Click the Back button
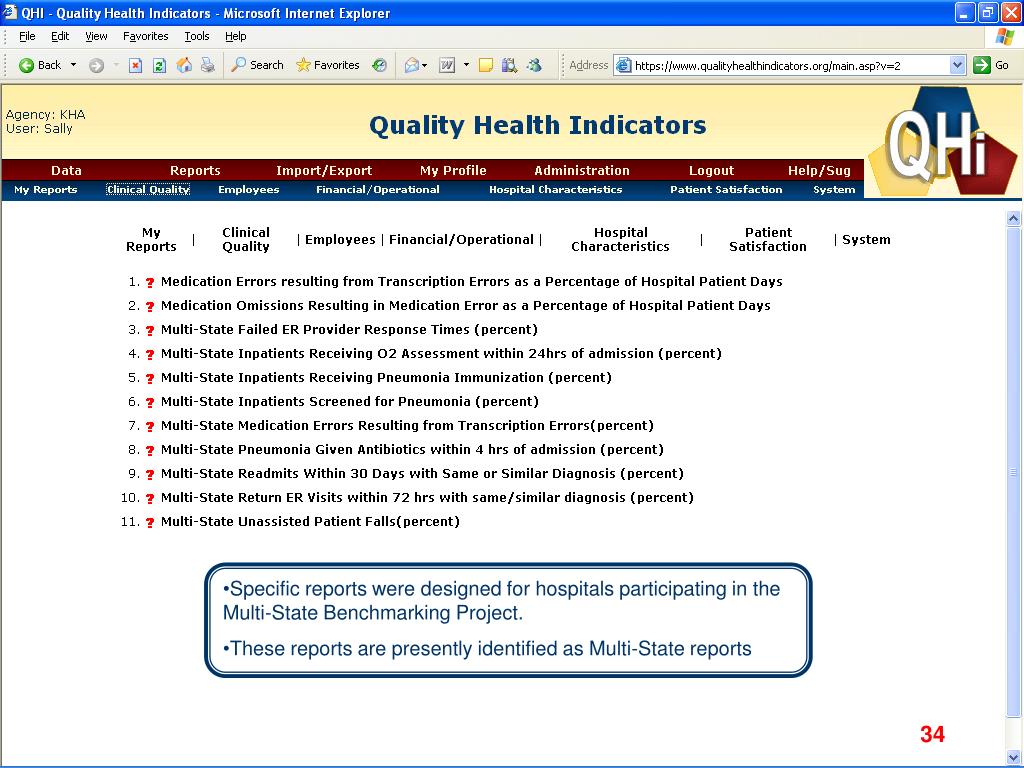The height and width of the screenshot is (768, 1024). pos(40,65)
